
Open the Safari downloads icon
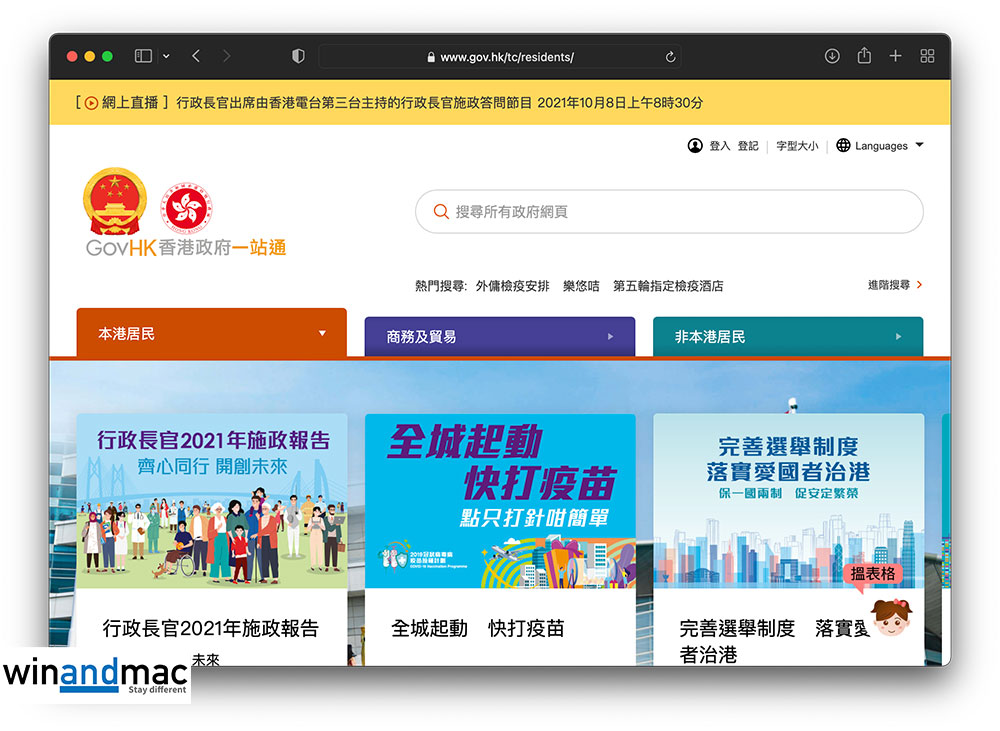pos(832,56)
